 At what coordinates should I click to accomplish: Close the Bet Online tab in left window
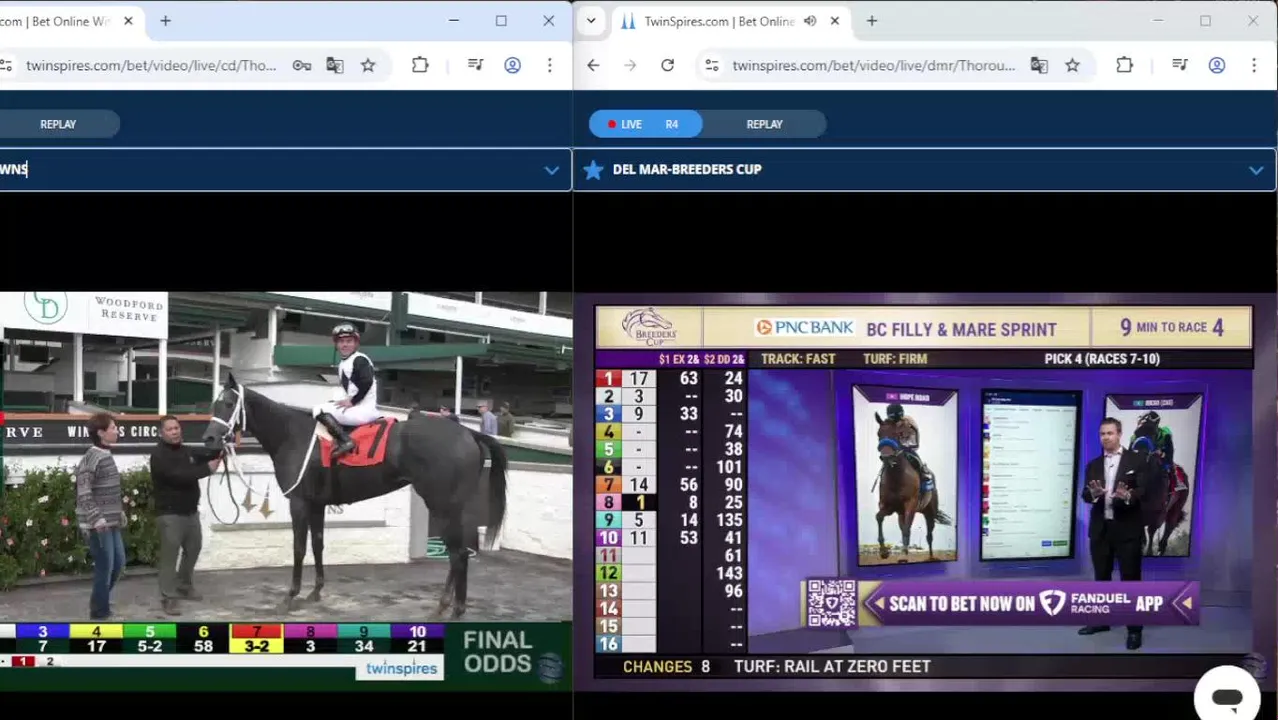pyautogui.click(x=129, y=20)
